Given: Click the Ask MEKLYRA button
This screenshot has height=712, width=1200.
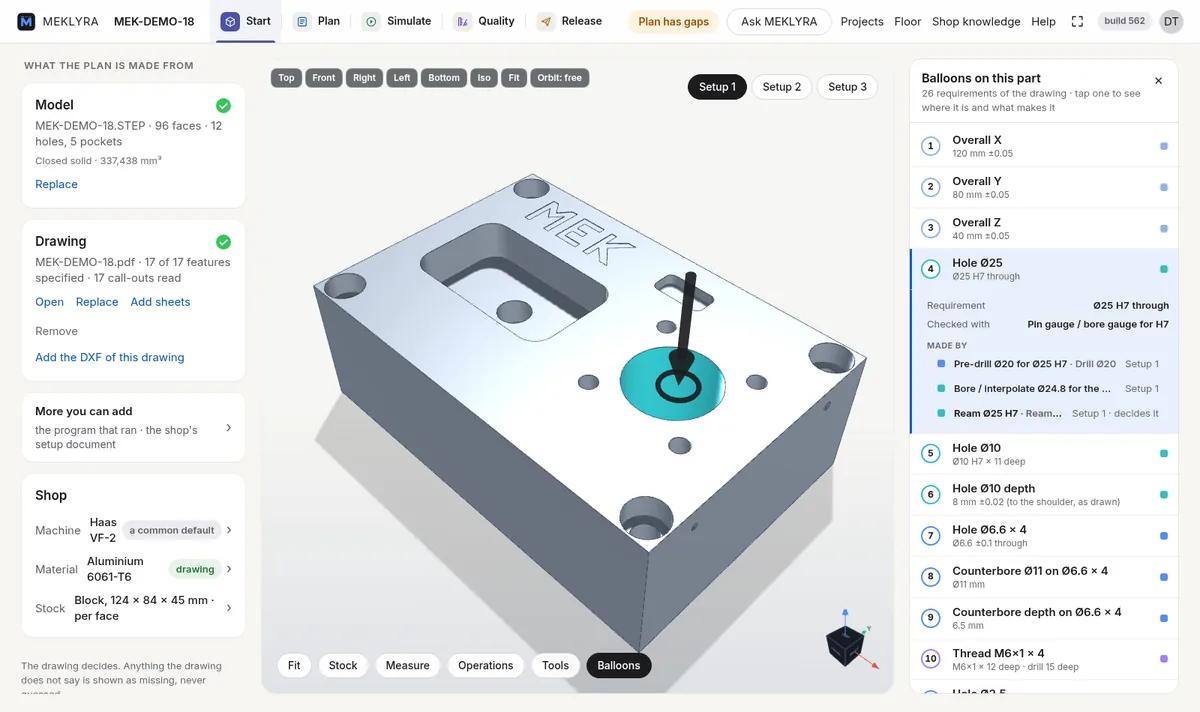Looking at the screenshot, I should pyautogui.click(x=779, y=21).
